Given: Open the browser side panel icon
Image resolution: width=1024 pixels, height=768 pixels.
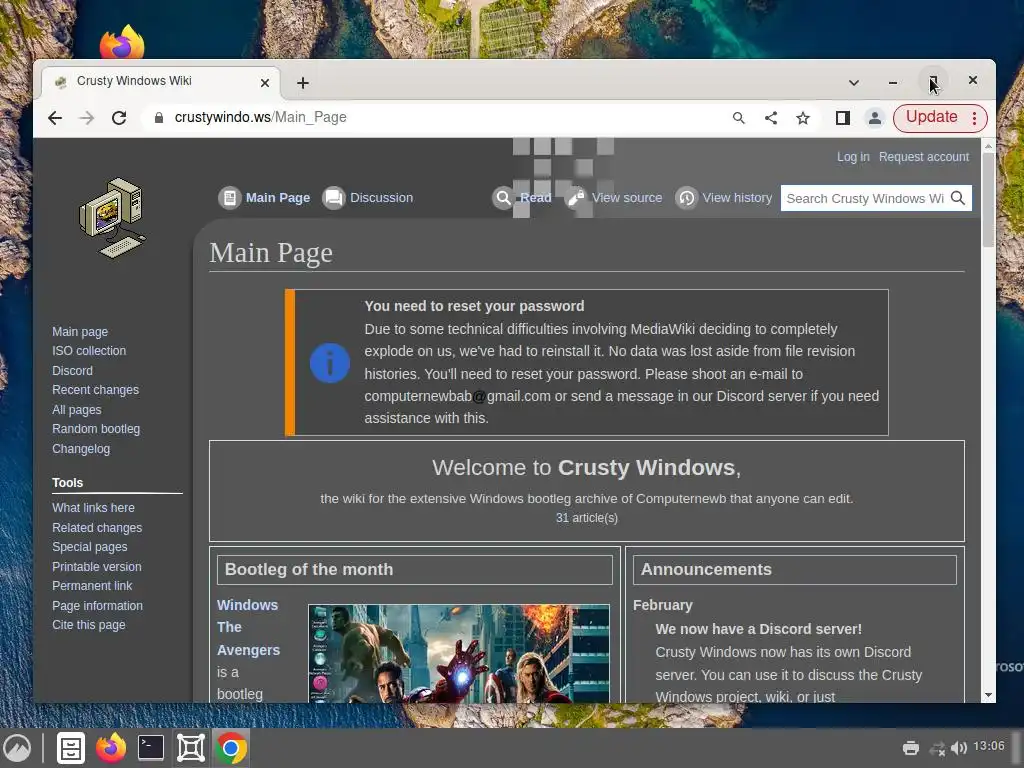Looking at the screenshot, I should click(x=842, y=118).
